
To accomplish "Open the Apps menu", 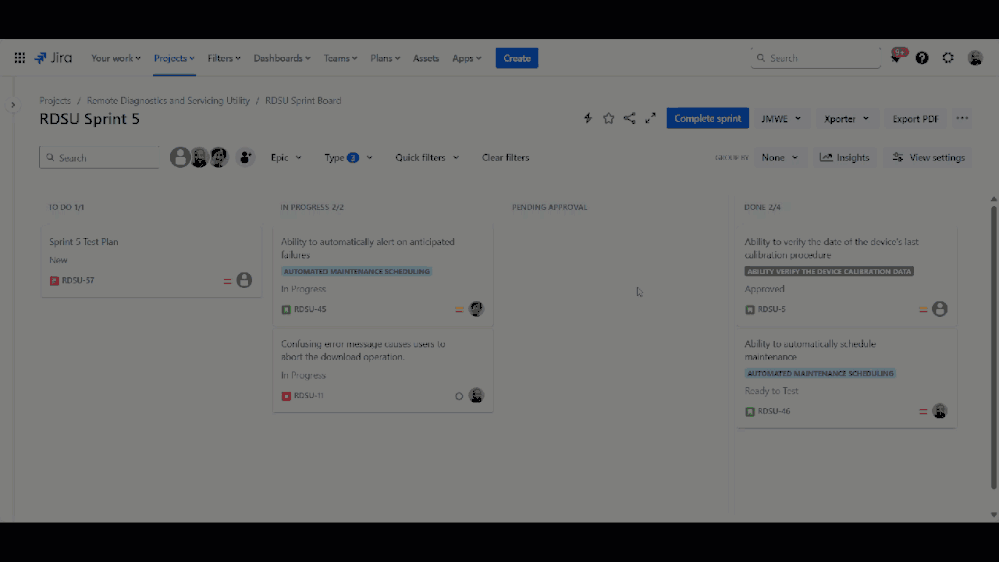I will click(466, 58).
